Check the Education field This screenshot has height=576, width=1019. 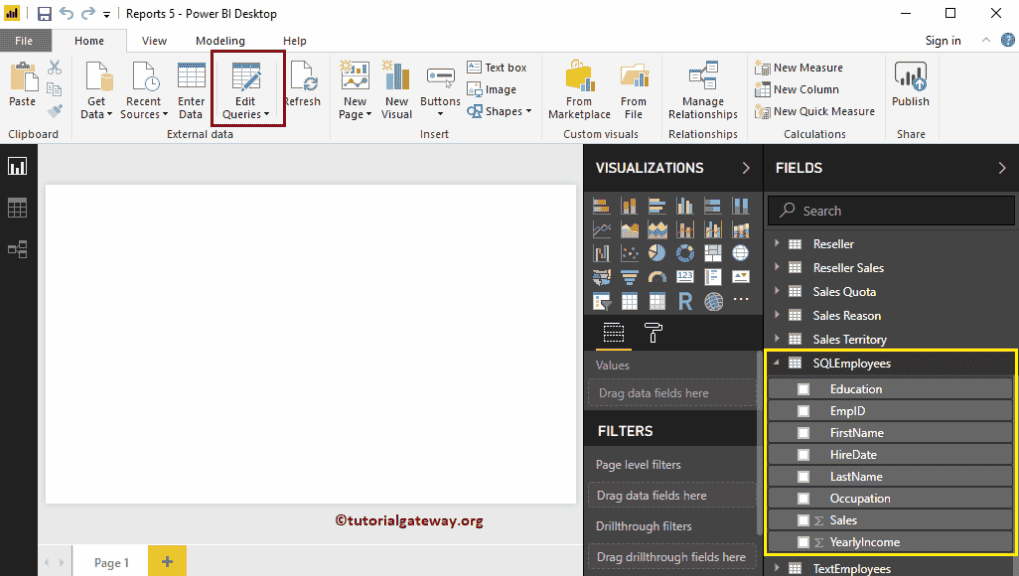(803, 389)
